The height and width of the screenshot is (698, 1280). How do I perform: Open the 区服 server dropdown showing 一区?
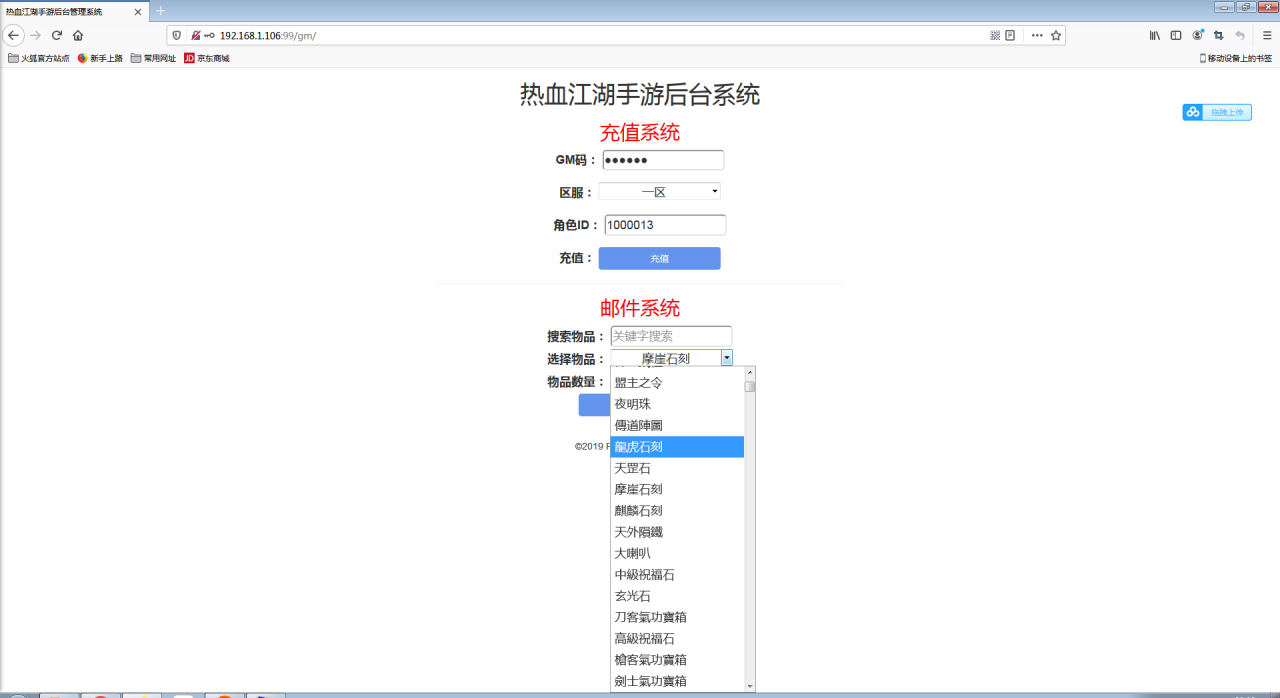(x=659, y=191)
